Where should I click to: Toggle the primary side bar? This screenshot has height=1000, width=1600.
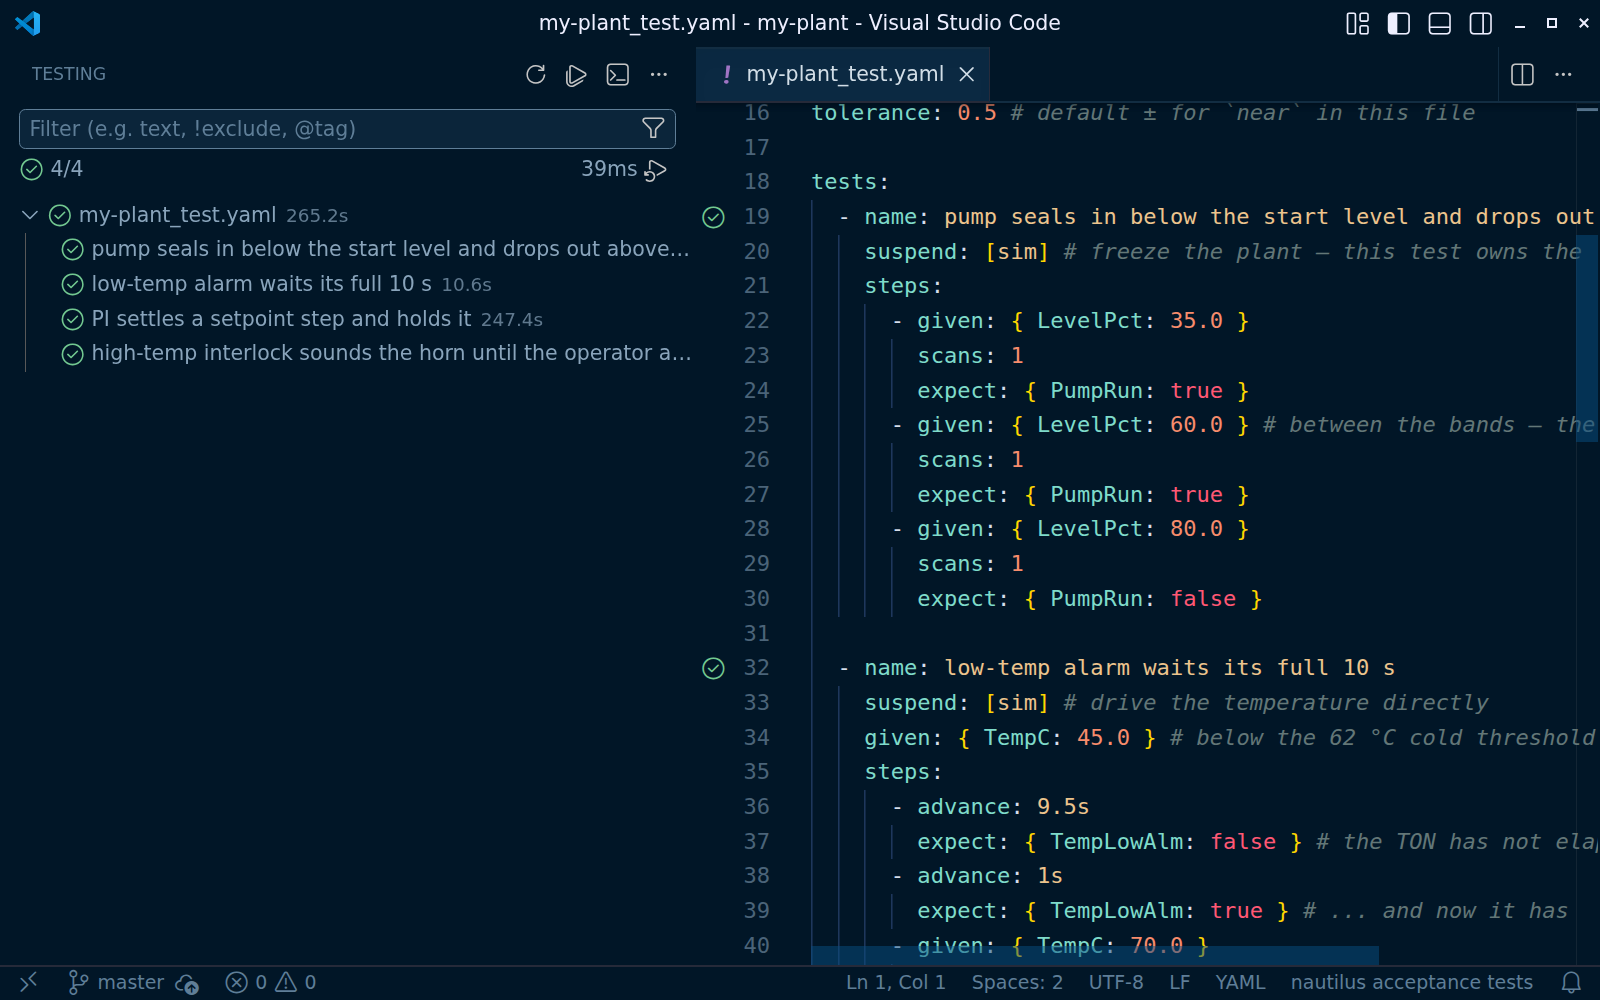point(1399,23)
